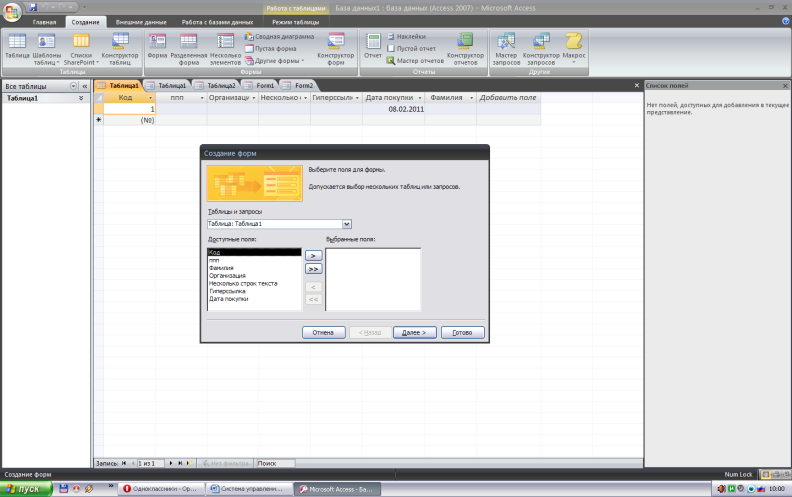This screenshot has width=792, height=497.
Task: Open Списки SharePoint in the ribbon
Action: (x=81, y=49)
